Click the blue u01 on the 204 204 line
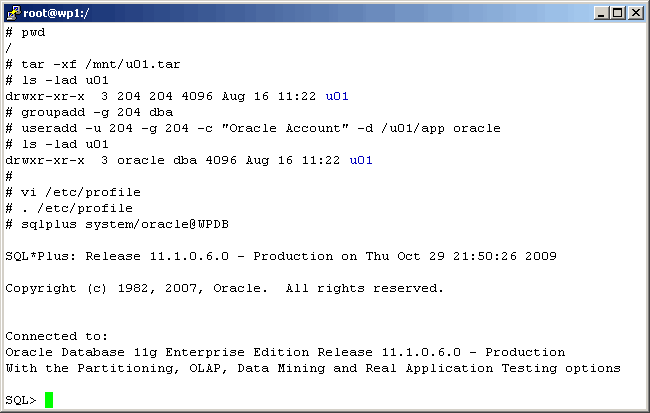The image size is (650, 413). click(x=337, y=96)
